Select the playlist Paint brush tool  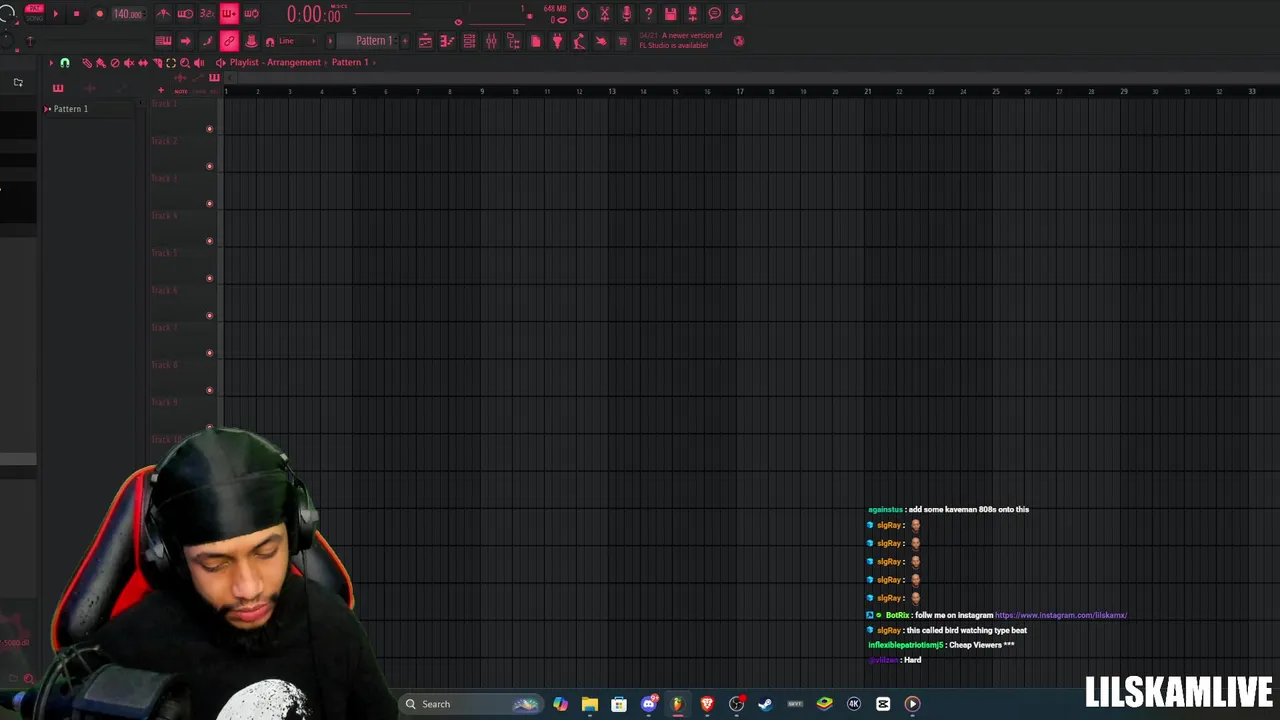[x=100, y=62]
